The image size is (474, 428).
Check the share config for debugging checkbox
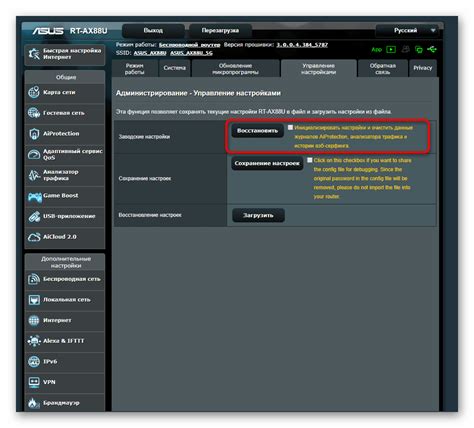[310, 160]
